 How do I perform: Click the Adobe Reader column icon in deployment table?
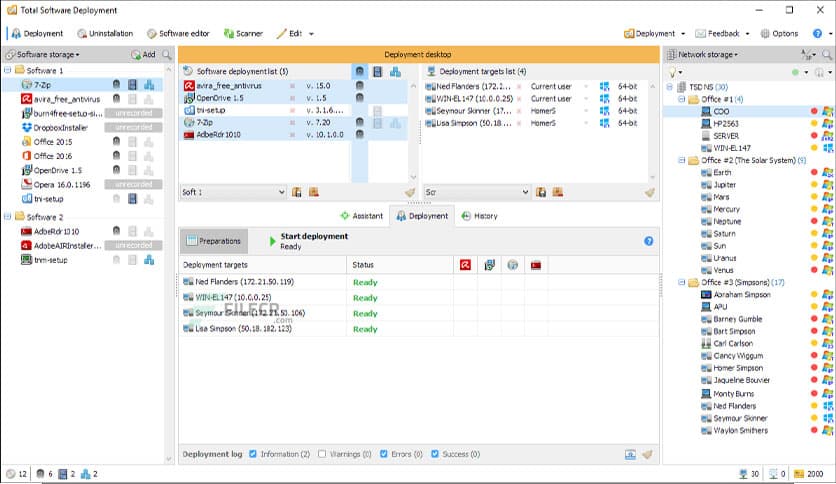click(536, 265)
